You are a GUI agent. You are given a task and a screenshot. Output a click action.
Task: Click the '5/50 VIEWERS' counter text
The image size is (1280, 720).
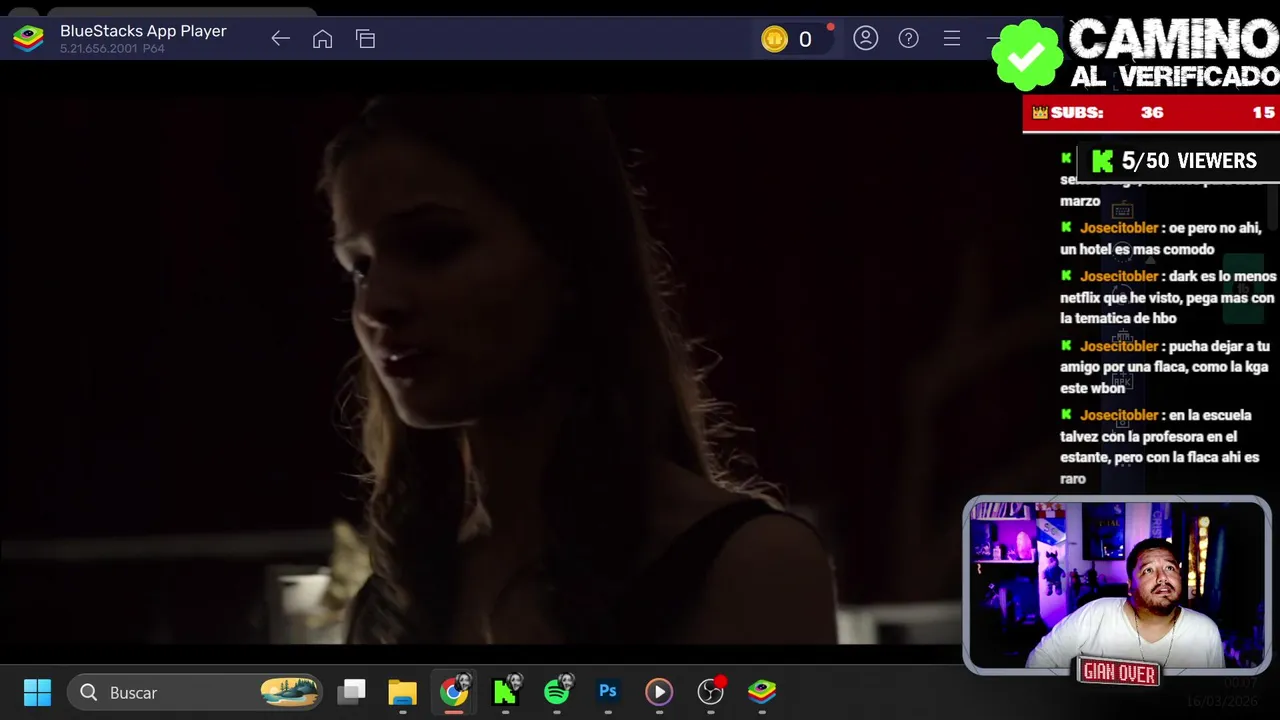[x=1189, y=161]
